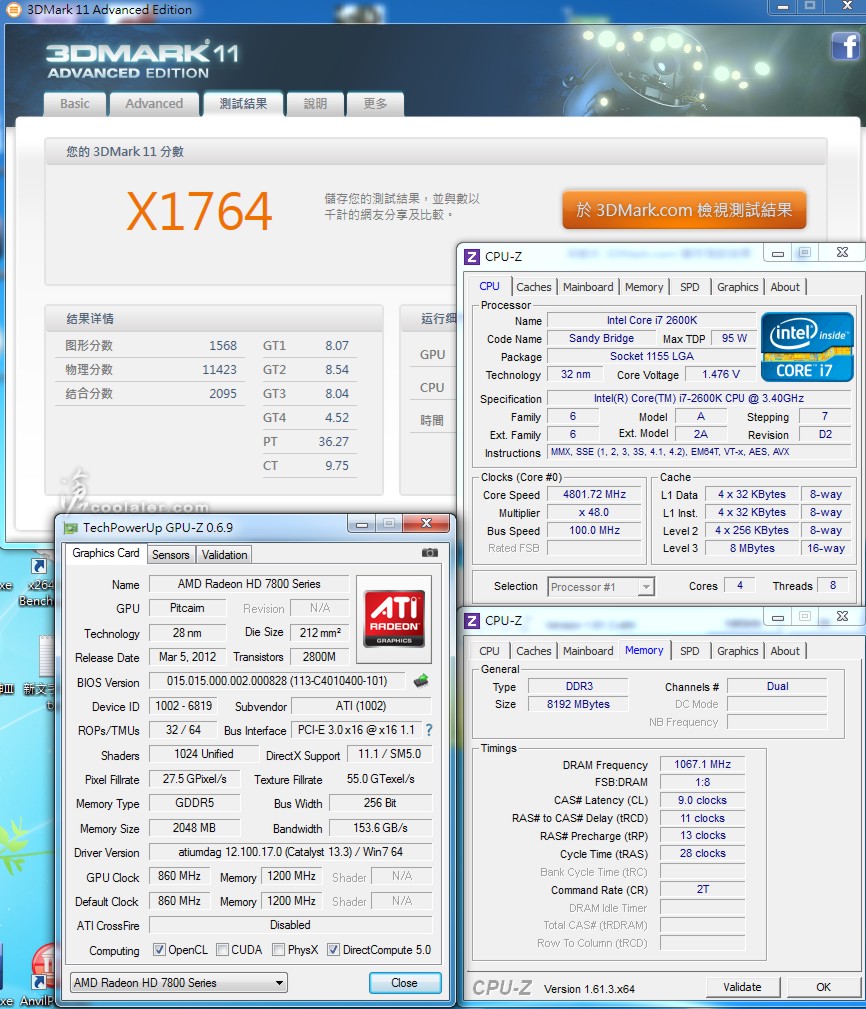866x1009 pixels.
Task: Open Graphics tab in the CPU-Z processor window
Action: pos(737,287)
